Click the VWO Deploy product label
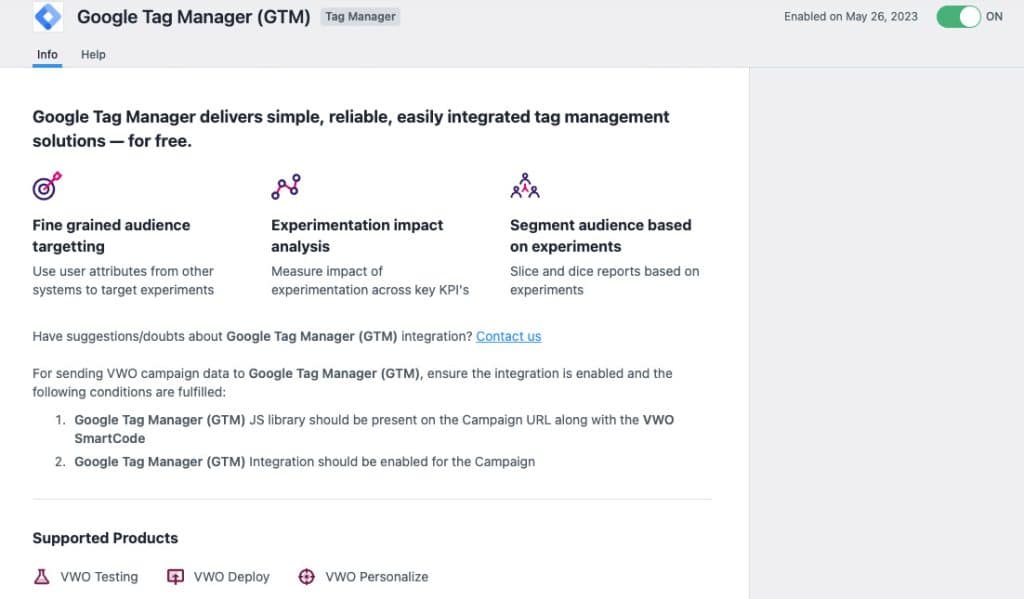Viewport: 1024px width, 599px height. pos(233,577)
